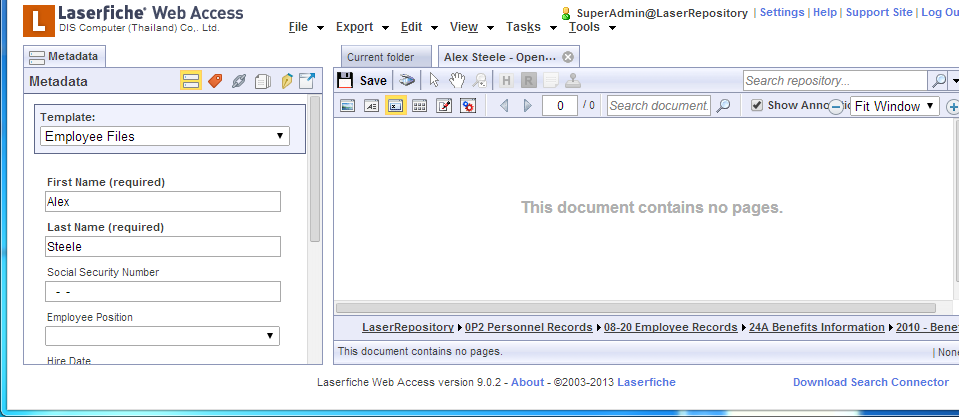Image resolution: width=959 pixels, height=417 pixels.
Task: Click the Metadata tab on the left
Action: click(64, 56)
